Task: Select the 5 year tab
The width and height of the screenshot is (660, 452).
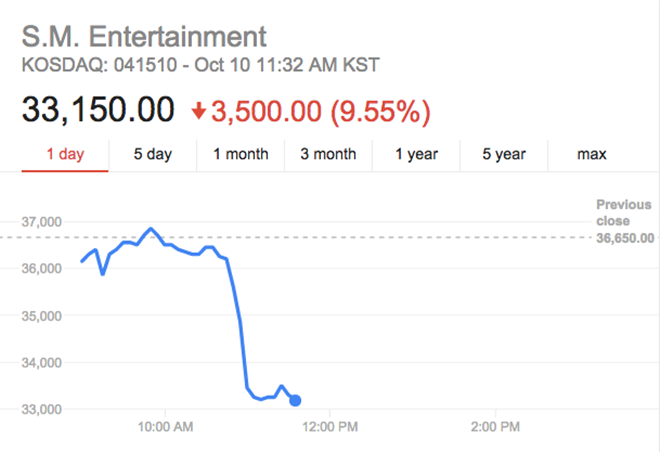Action: click(x=503, y=155)
